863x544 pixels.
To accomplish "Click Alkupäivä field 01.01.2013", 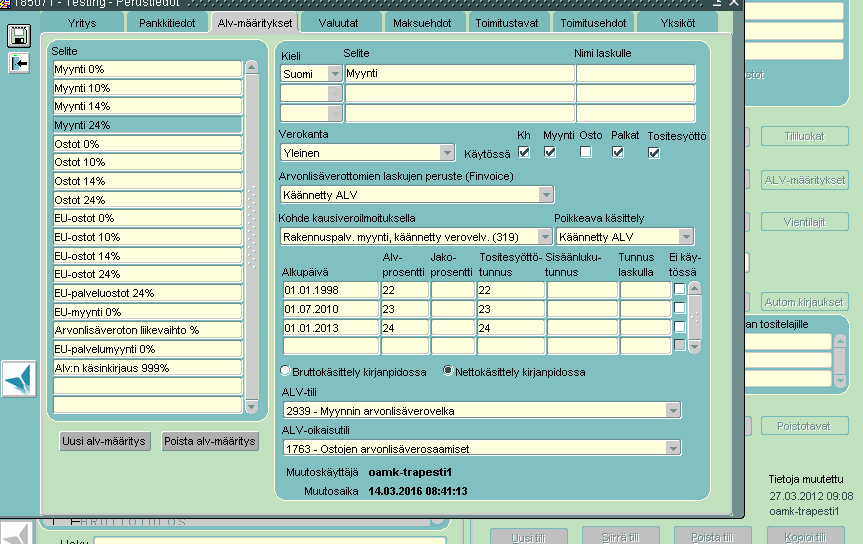I will [x=331, y=328].
